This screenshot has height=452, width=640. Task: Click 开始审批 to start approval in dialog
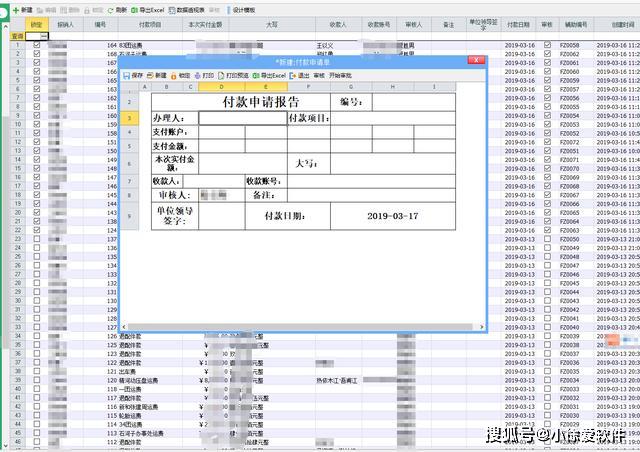coord(340,76)
